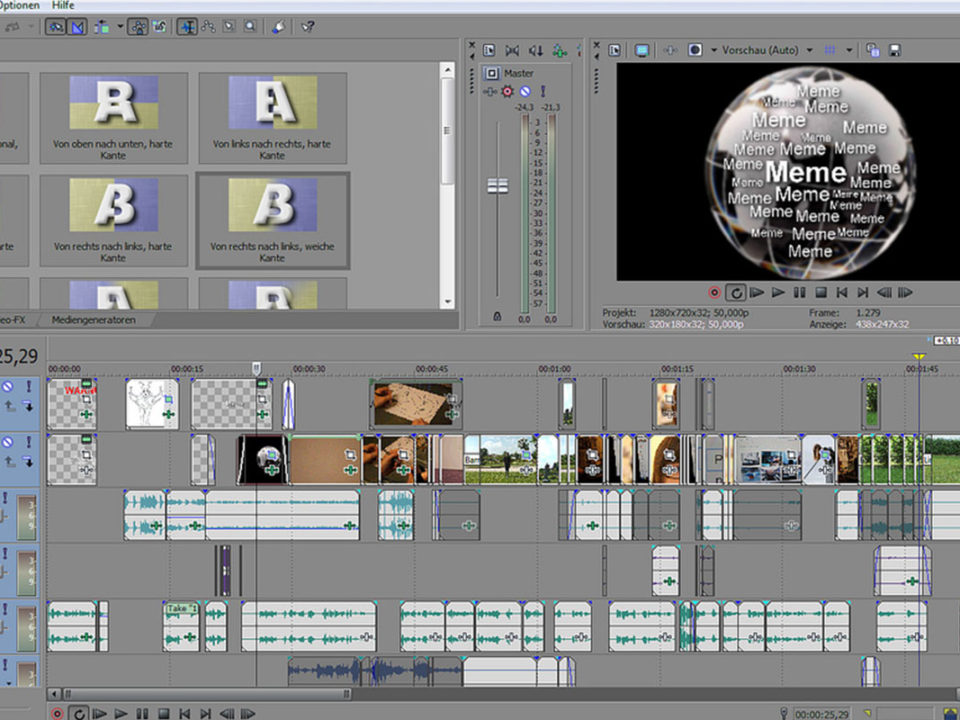
Task: Click the interactive tutorials pointer icon
Action: (x=279, y=26)
